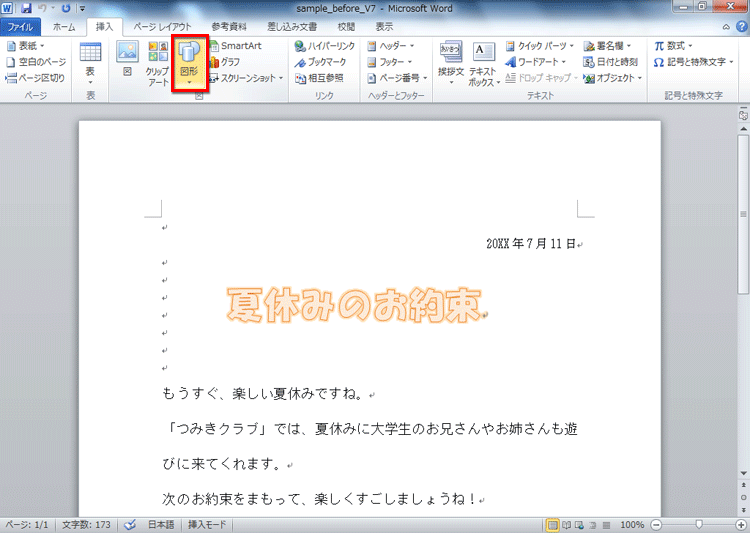The image size is (750, 533).
Task: Open 記号と特殊文字 symbol menu
Action: click(693, 62)
